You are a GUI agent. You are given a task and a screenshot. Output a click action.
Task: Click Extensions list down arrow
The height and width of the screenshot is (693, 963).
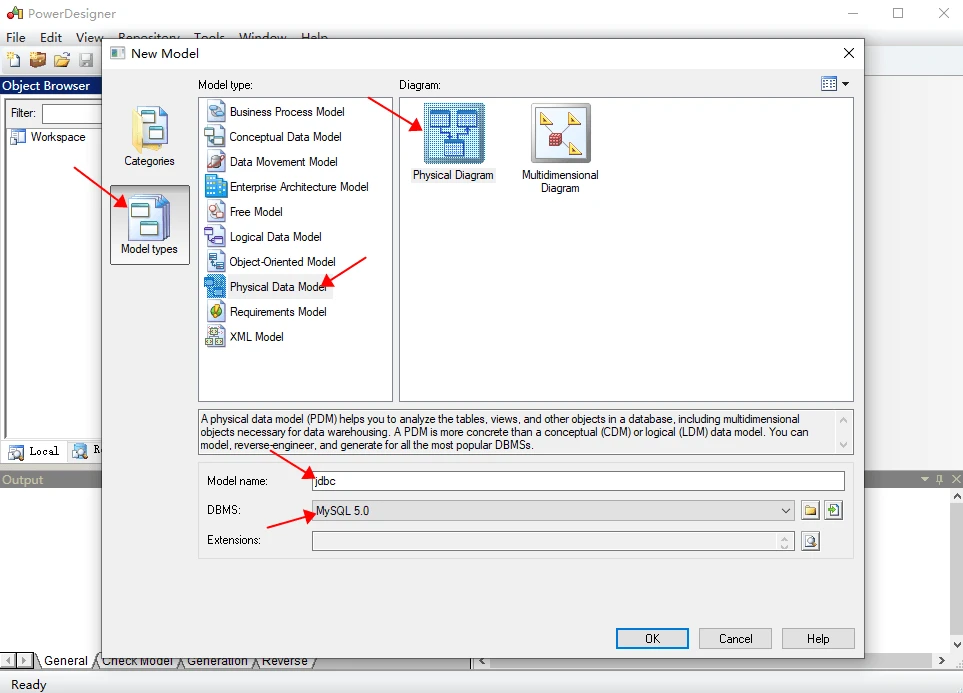pyautogui.click(x=784, y=546)
